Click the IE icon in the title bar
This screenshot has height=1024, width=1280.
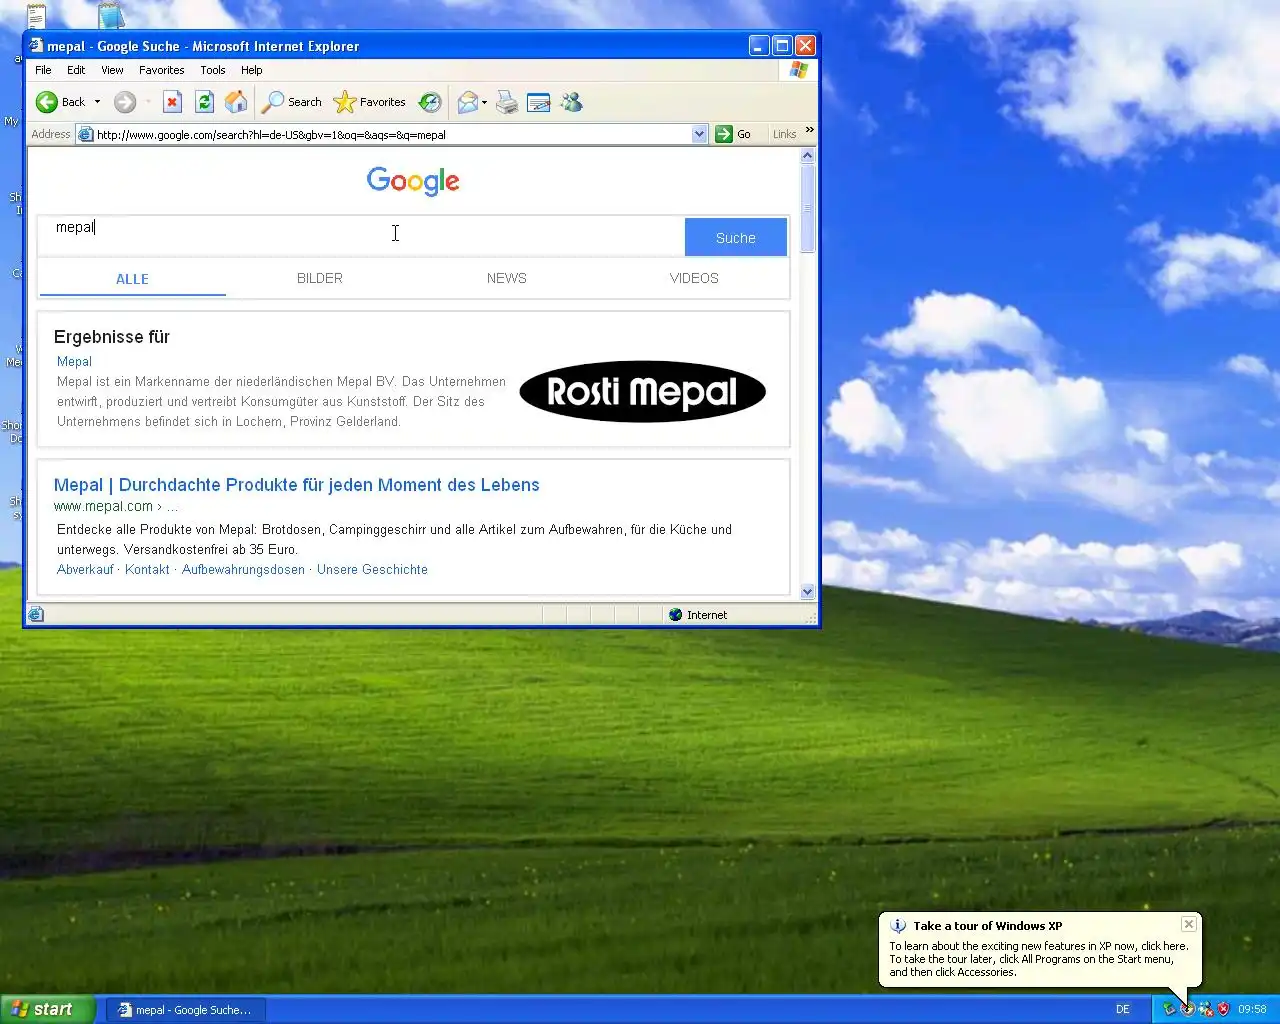point(37,46)
